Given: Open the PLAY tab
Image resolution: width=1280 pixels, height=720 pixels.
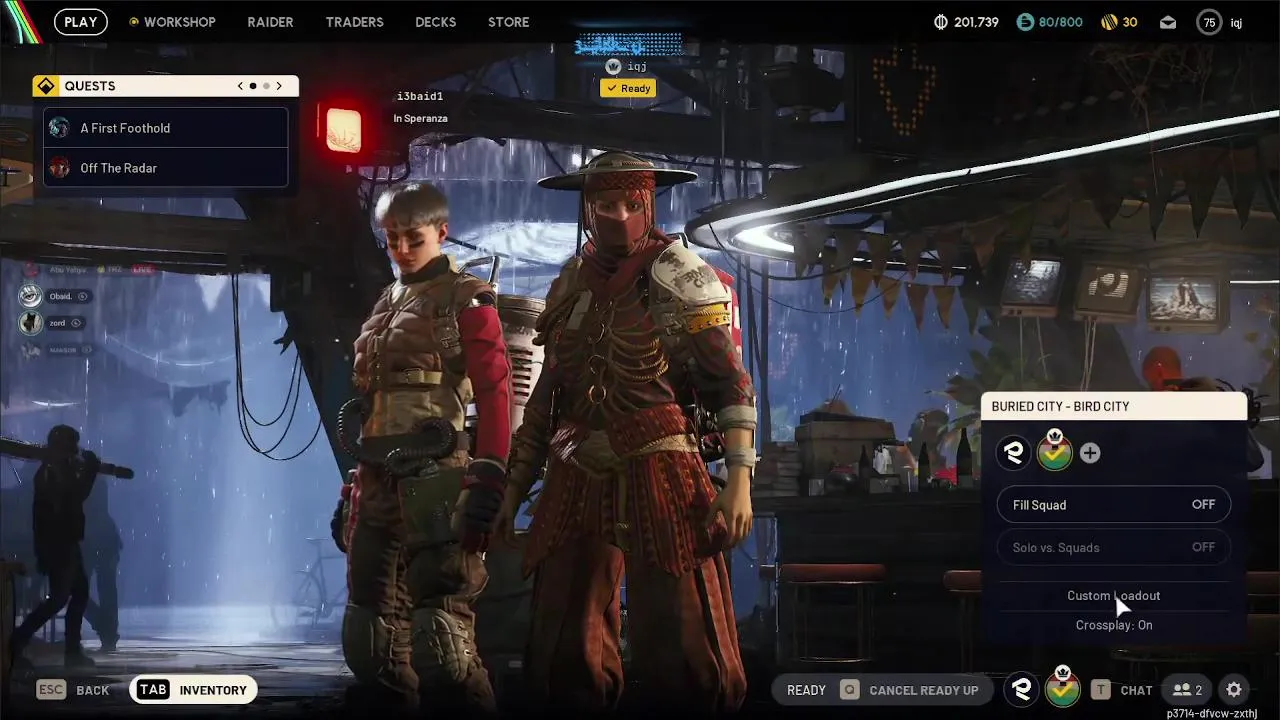Looking at the screenshot, I should click(81, 22).
